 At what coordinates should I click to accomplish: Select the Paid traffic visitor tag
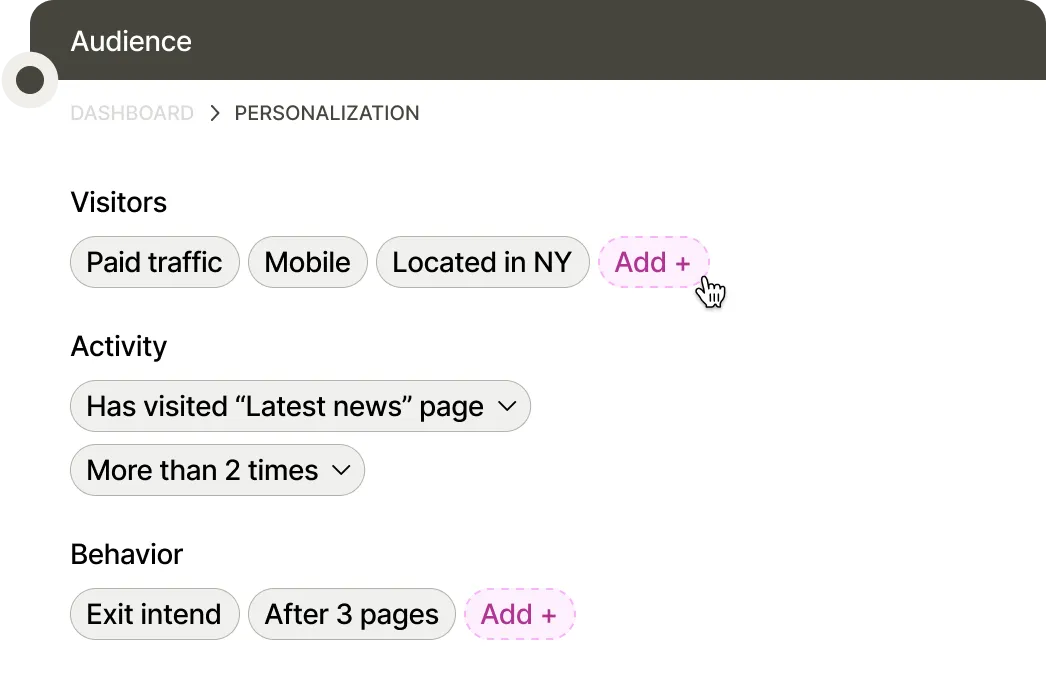154,262
